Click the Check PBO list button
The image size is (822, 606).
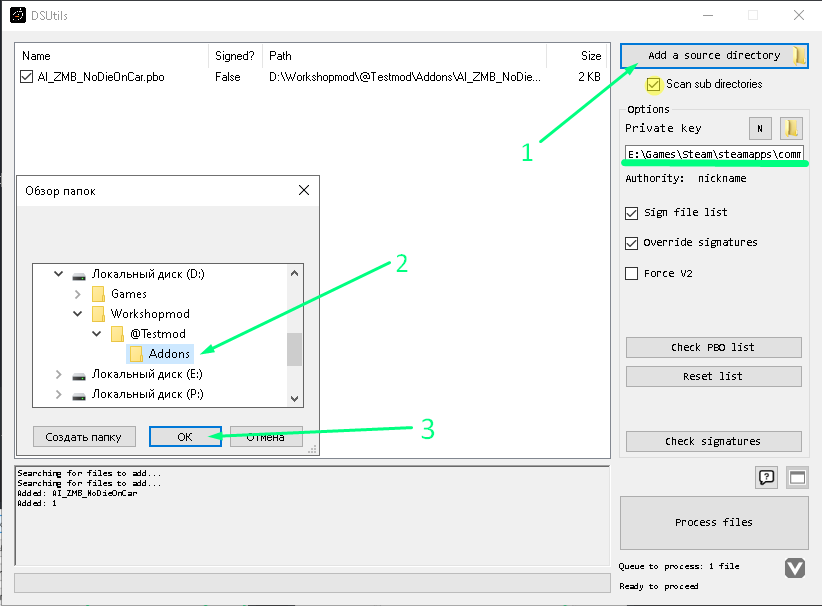(713, 348)
